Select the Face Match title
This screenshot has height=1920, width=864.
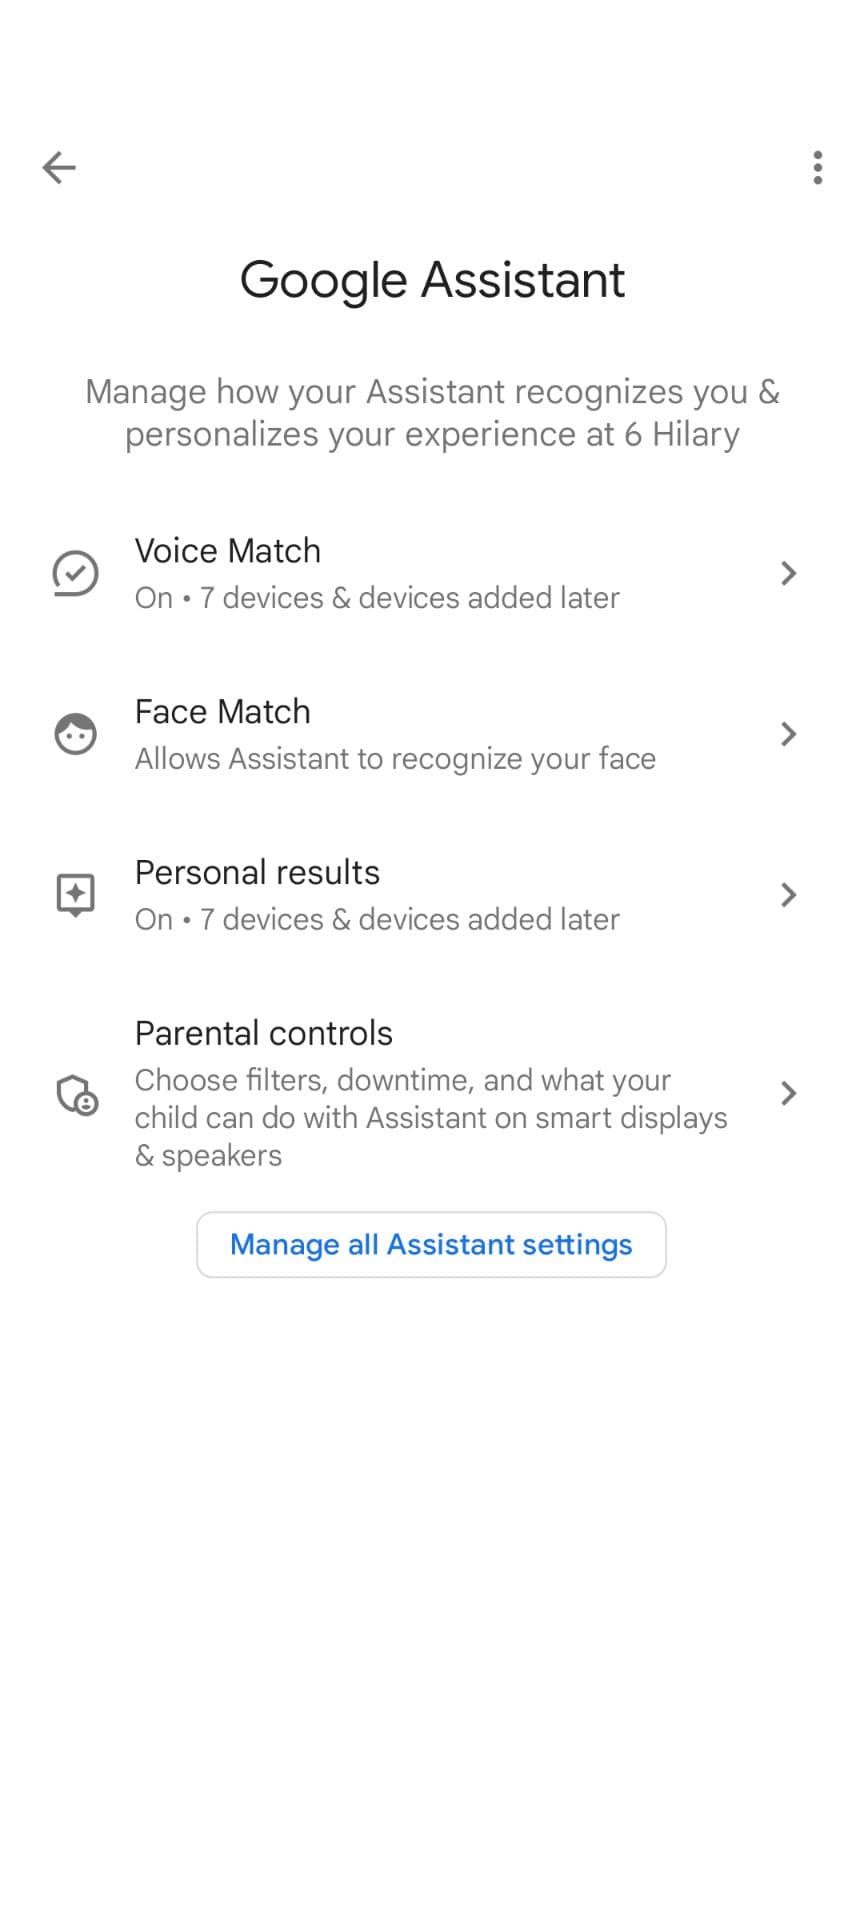click(223, 712)
